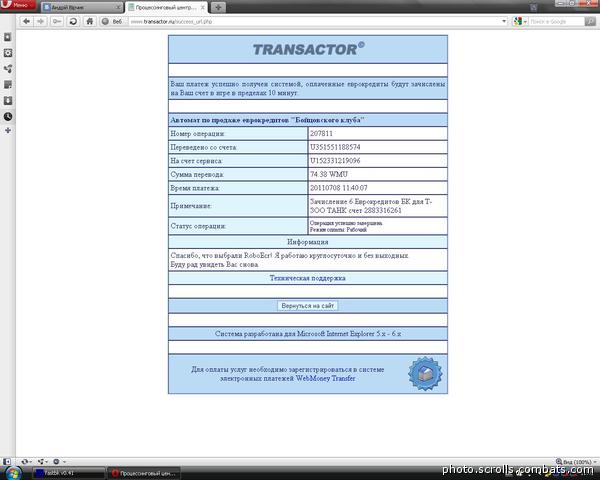This screenshot has height=480, width=600.
Task: Open the password wand key button
Action: click(x=57, y=21)
